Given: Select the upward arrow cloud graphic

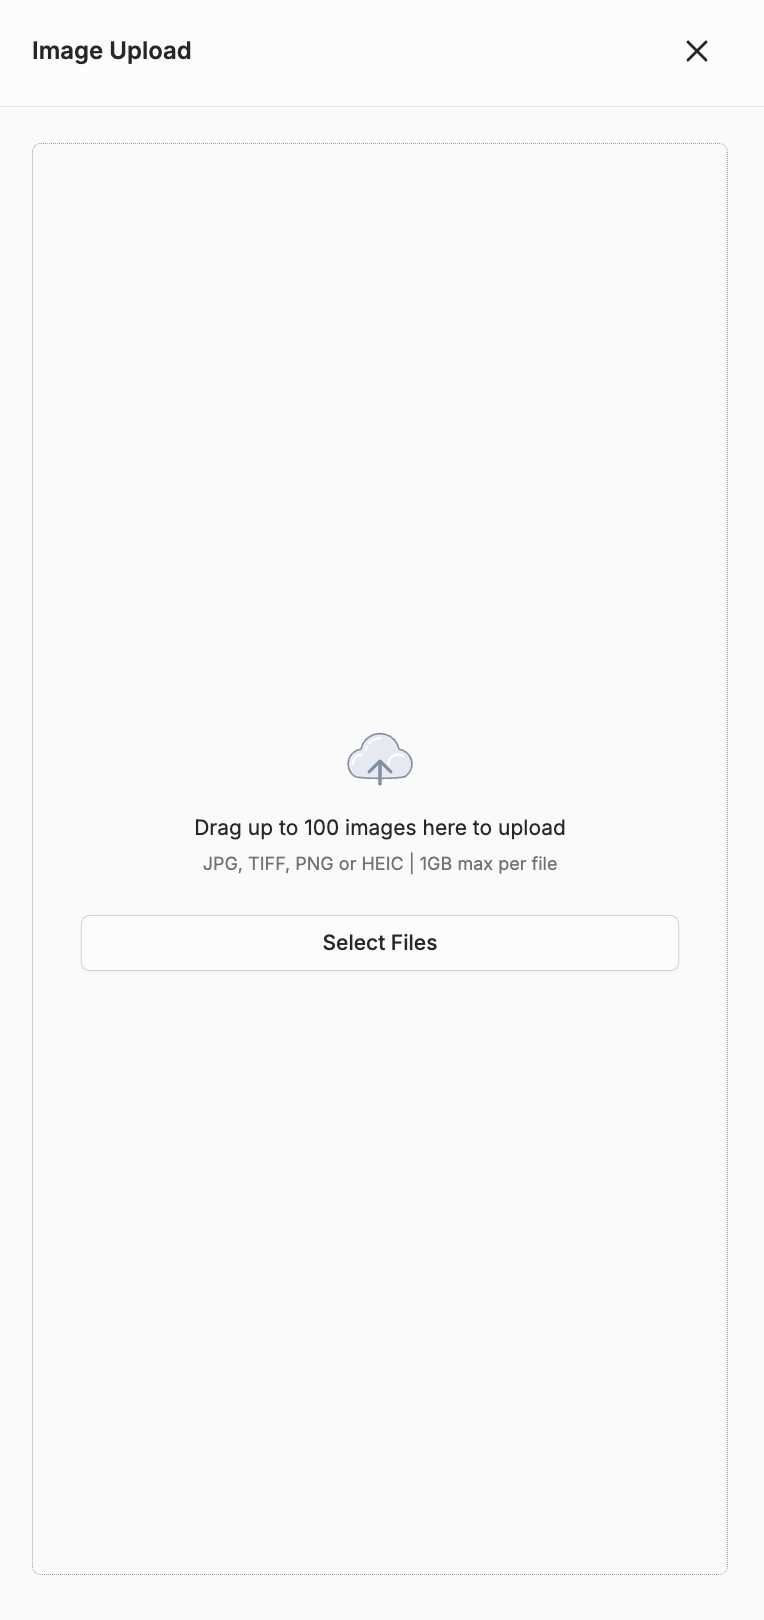Looking at the screenshot, I should coord(380,758).
